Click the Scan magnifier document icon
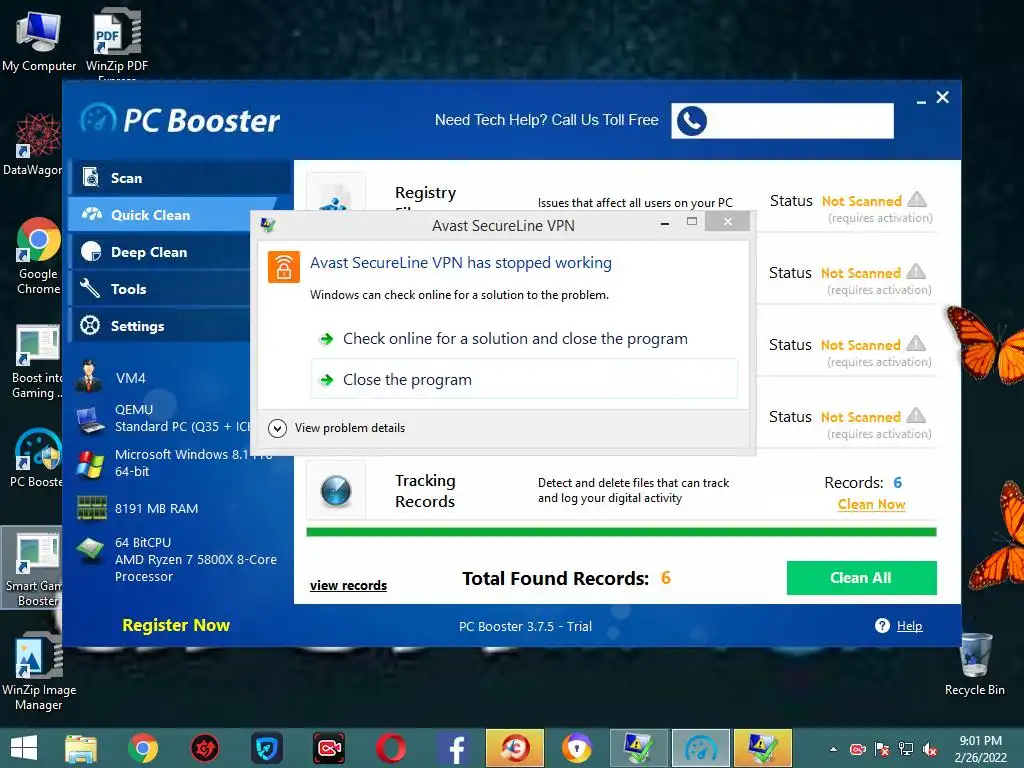 point(90,177)
